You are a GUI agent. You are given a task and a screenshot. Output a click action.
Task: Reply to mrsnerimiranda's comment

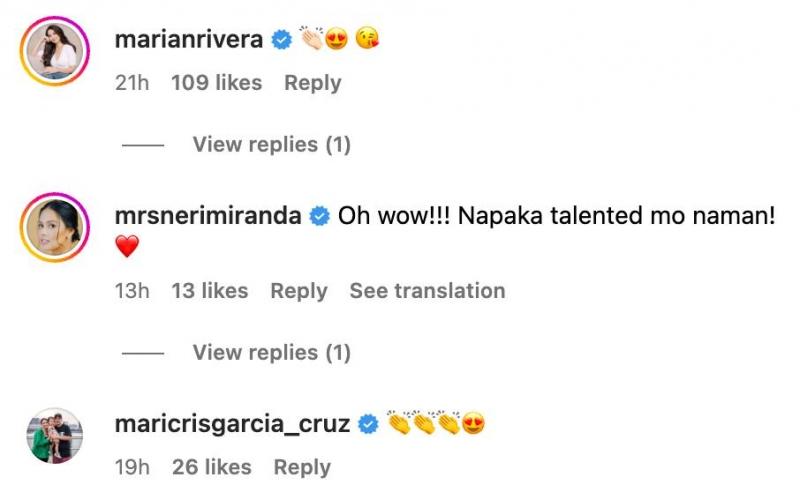[298, 291]
